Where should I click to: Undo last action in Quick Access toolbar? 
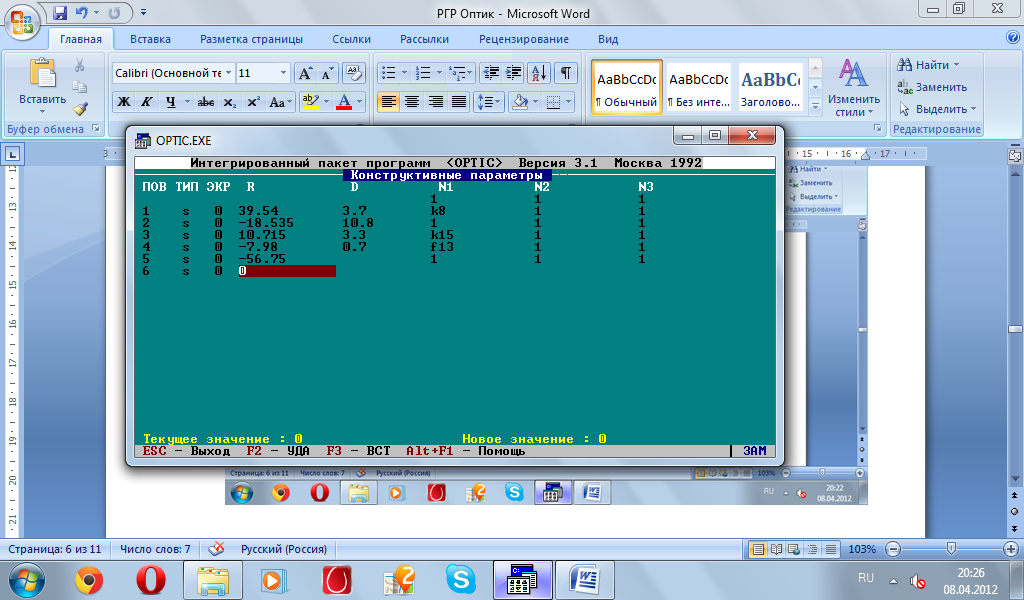point(81,12)
